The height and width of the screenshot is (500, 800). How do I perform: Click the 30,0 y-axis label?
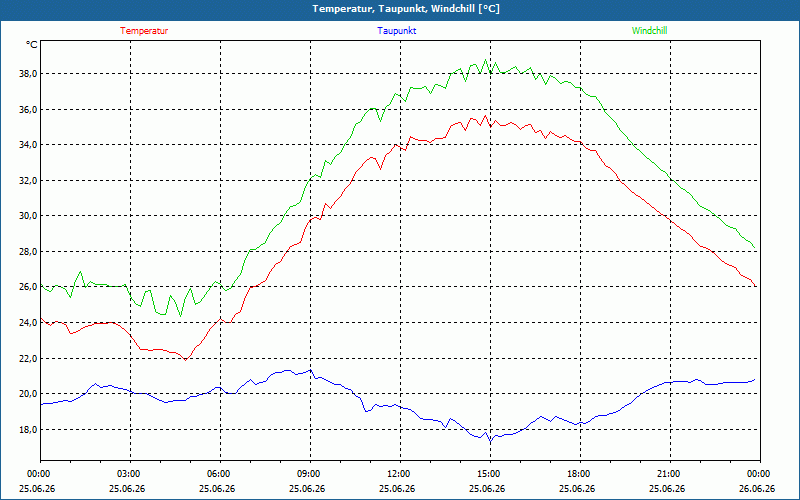[28, 216]
